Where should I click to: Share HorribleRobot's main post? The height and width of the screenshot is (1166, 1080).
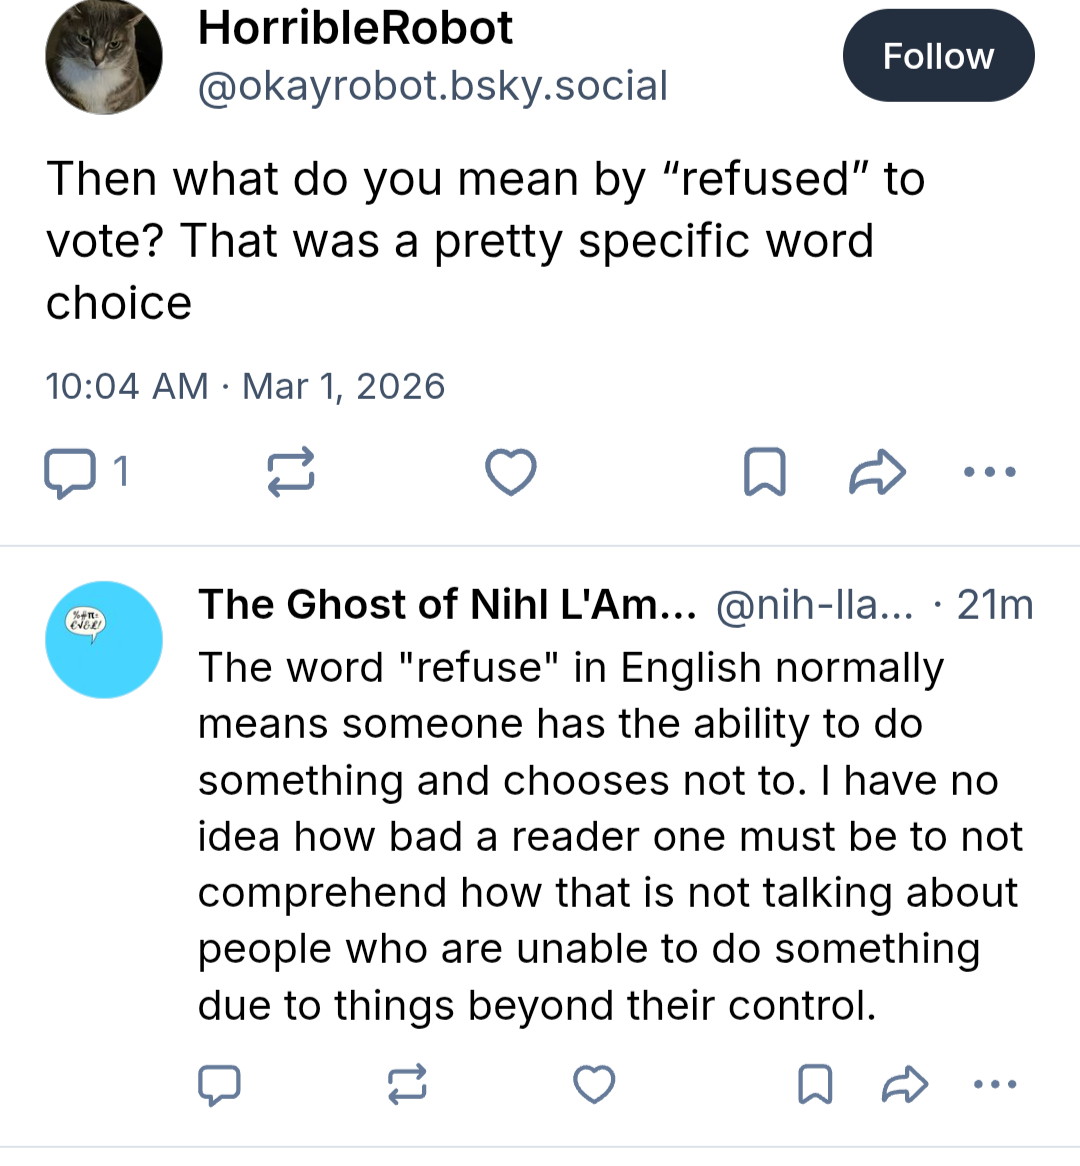[877, 472]
